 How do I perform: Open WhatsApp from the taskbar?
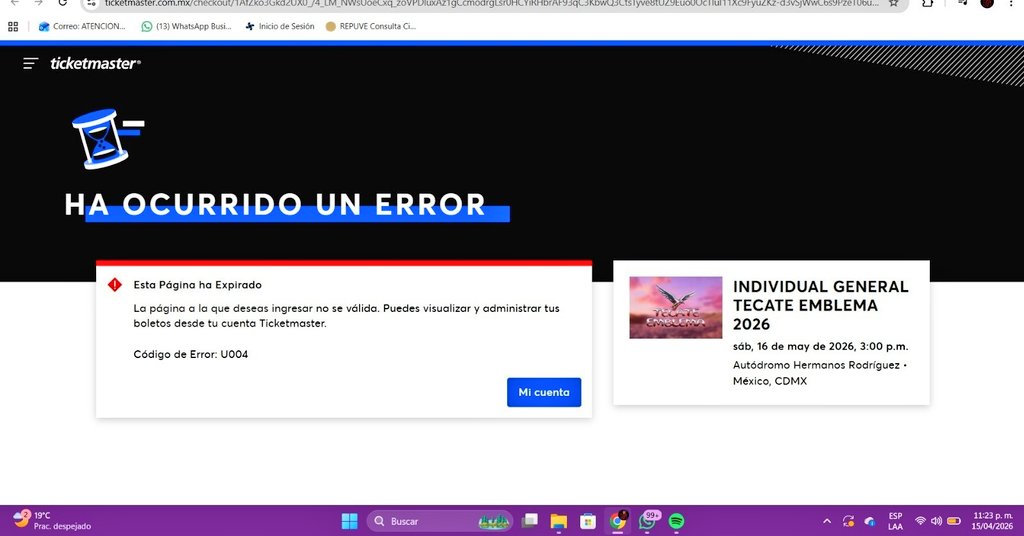pos(647,521)
